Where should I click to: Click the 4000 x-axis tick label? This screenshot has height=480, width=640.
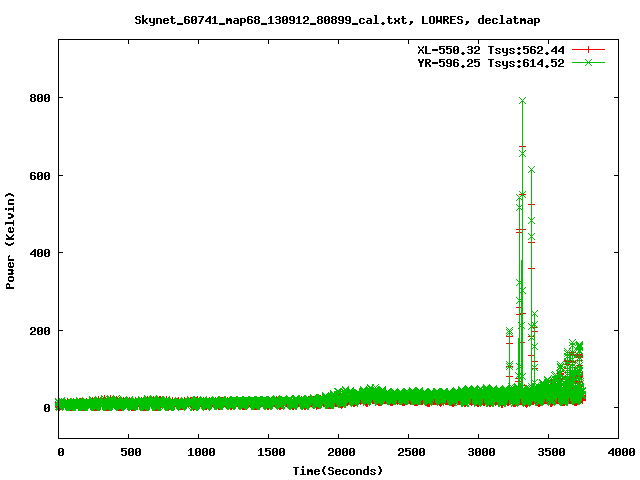pyautogui.click(x=621, y=452)
